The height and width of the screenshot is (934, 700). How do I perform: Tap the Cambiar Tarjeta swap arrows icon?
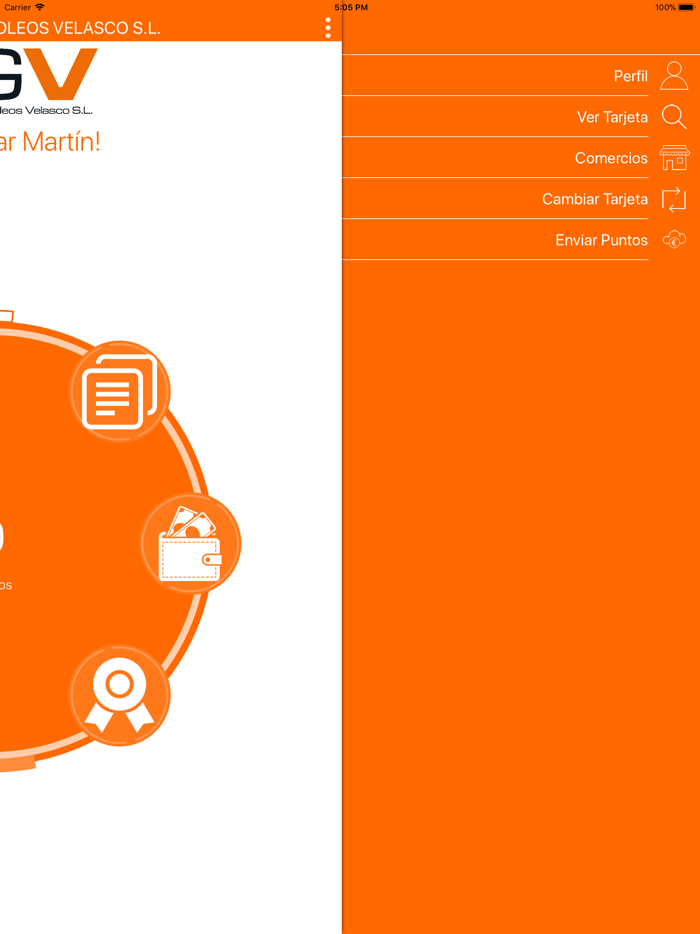[674, 199]
